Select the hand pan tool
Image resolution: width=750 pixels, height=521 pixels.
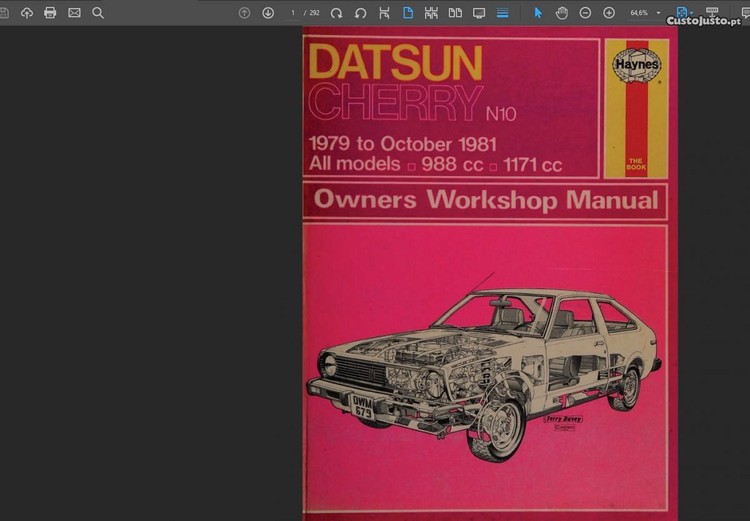[x=562, y=13]
